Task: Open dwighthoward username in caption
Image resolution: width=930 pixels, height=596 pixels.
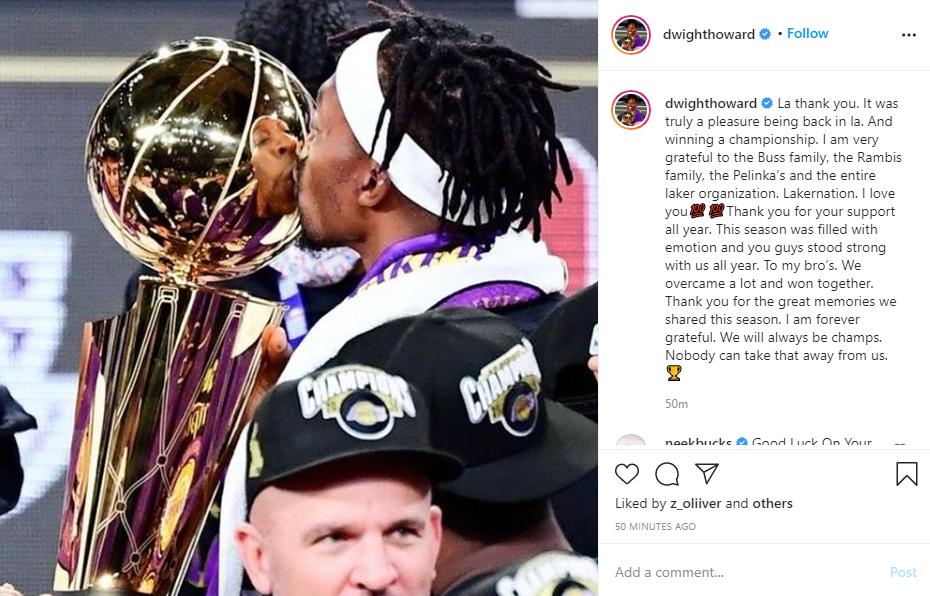Action: click(711, 103)
